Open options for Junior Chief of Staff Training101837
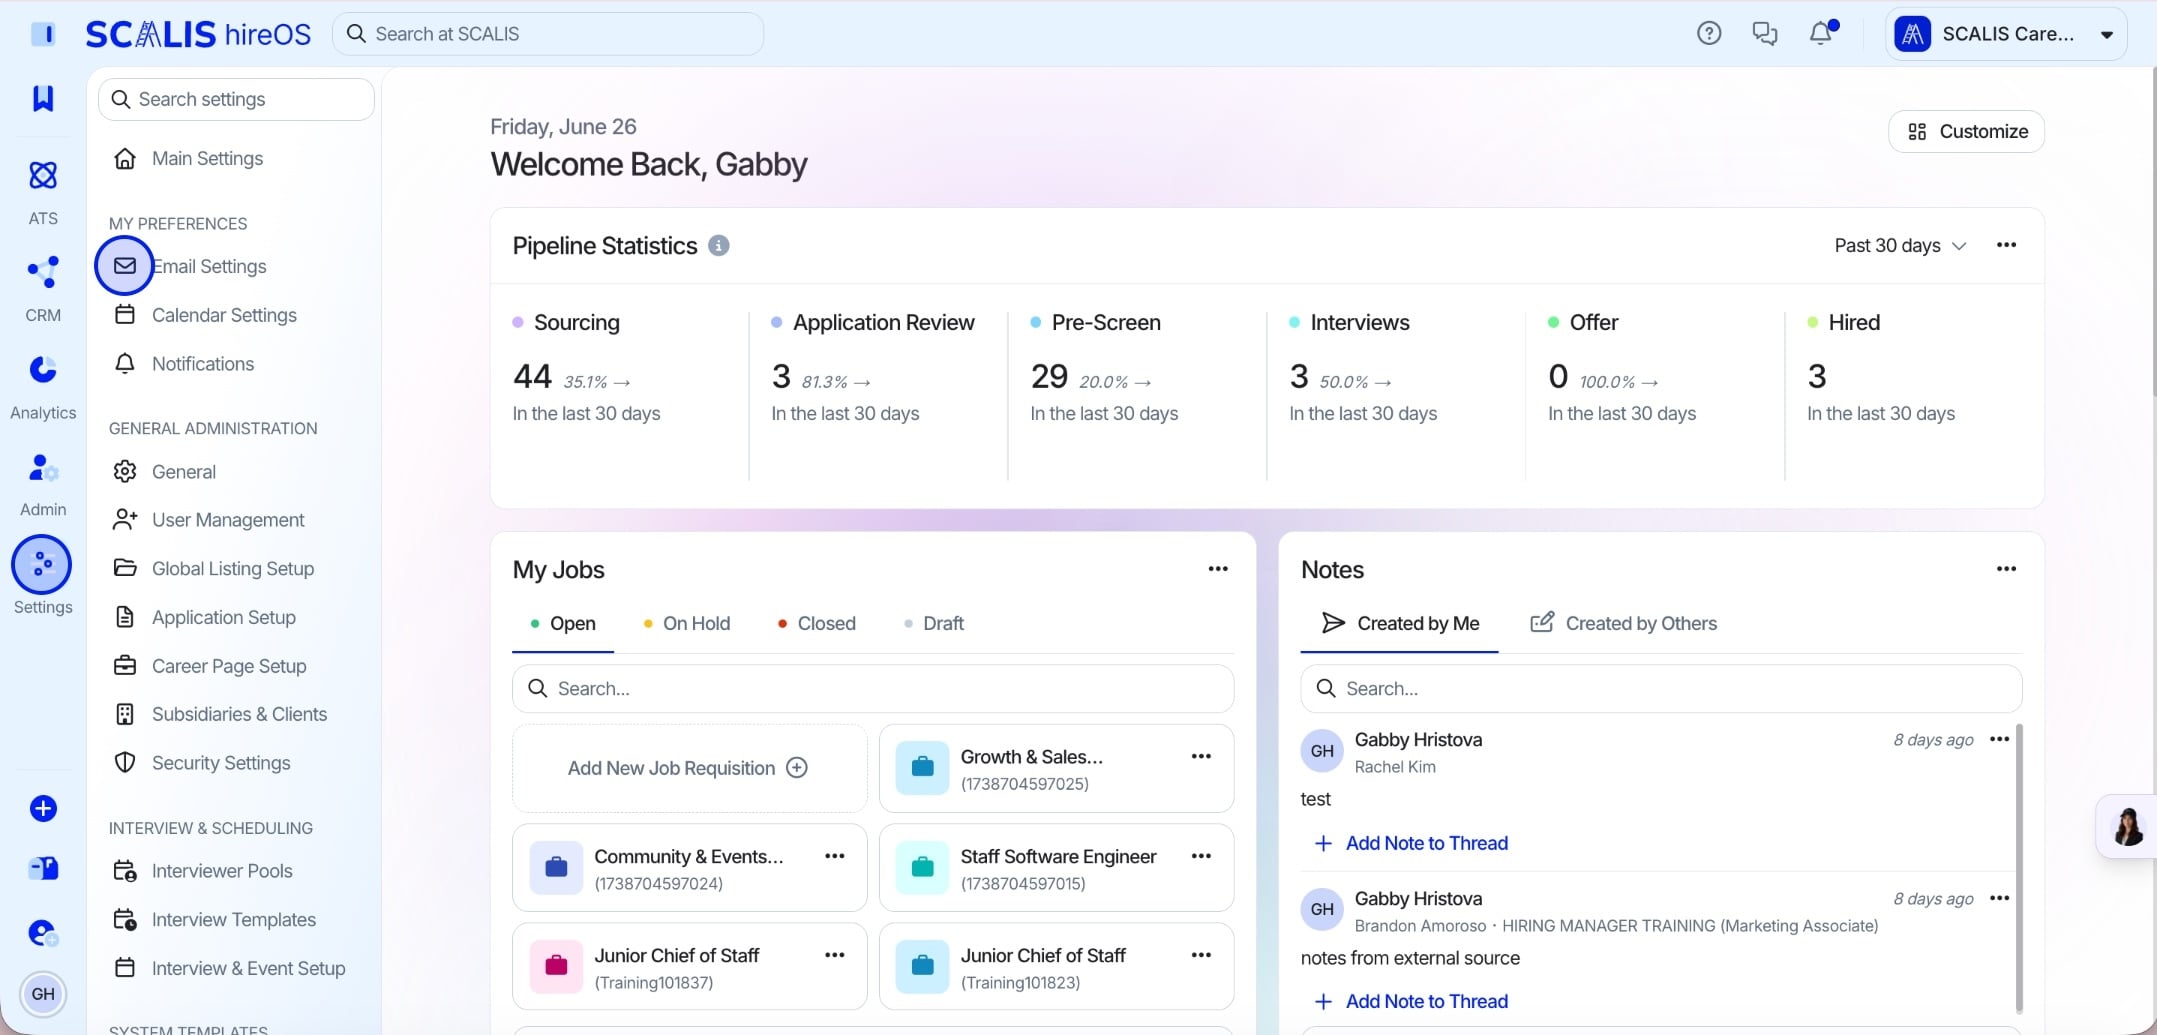2157x1035 pixels. 834,955
